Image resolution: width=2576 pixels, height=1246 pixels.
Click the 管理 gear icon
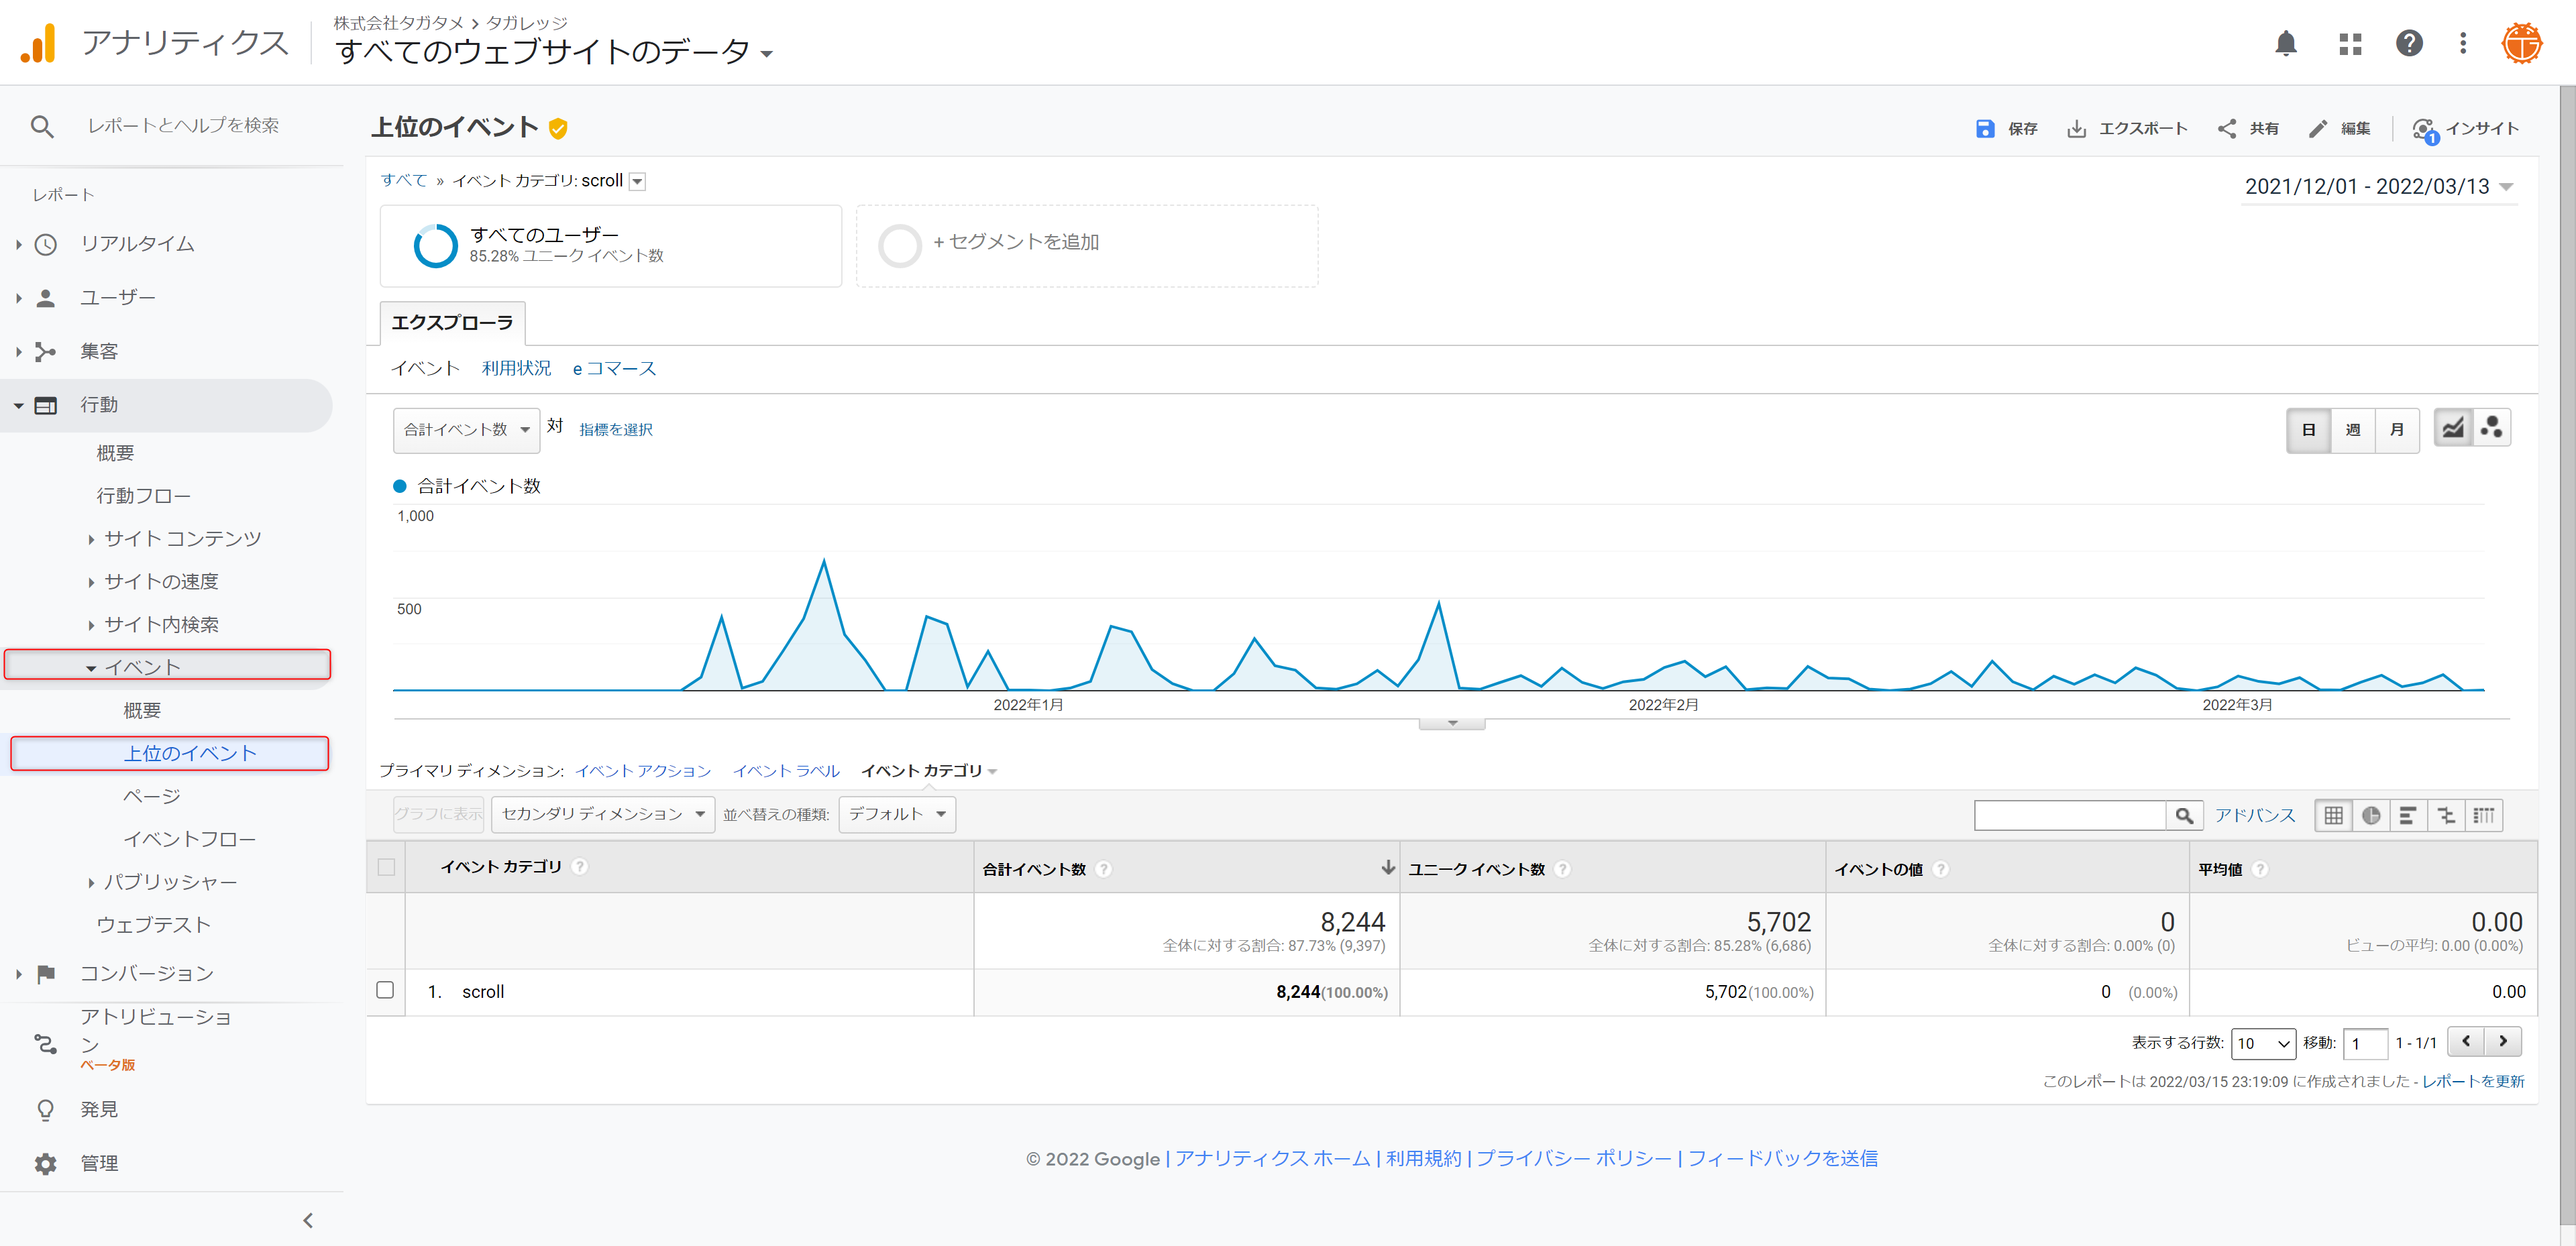tap(46, 1163)
